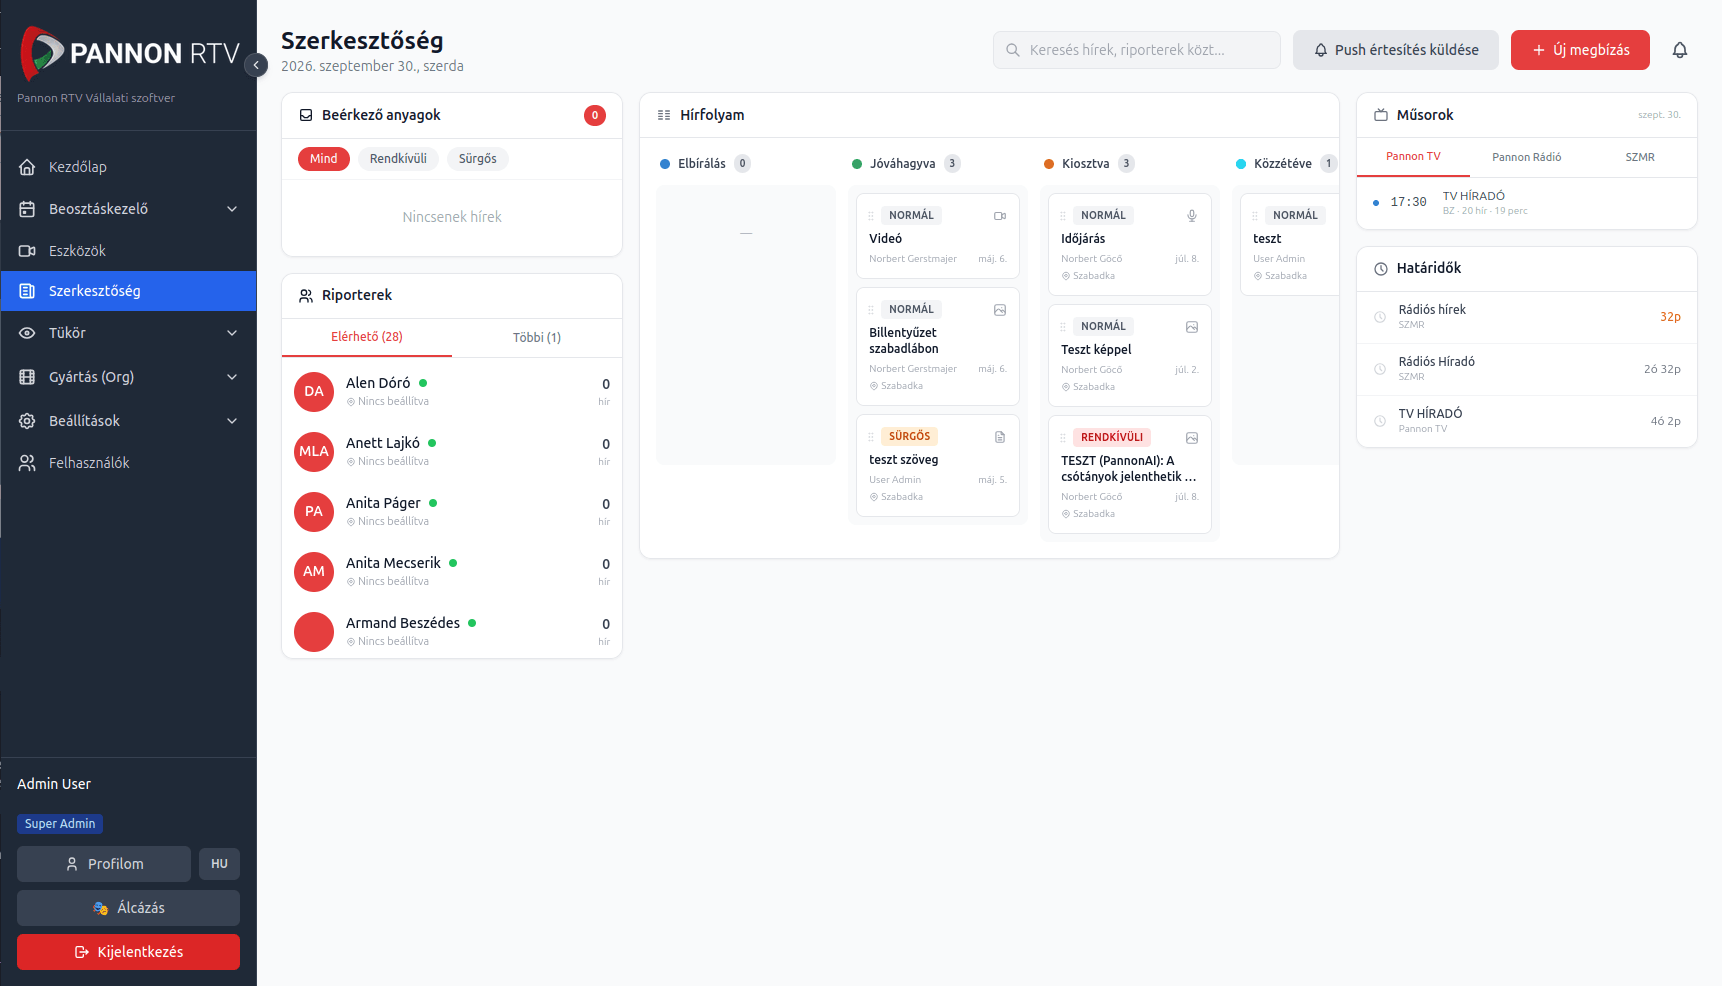
Task: Click document icon on teszt szöveg card
Action: pos(1000,437)
